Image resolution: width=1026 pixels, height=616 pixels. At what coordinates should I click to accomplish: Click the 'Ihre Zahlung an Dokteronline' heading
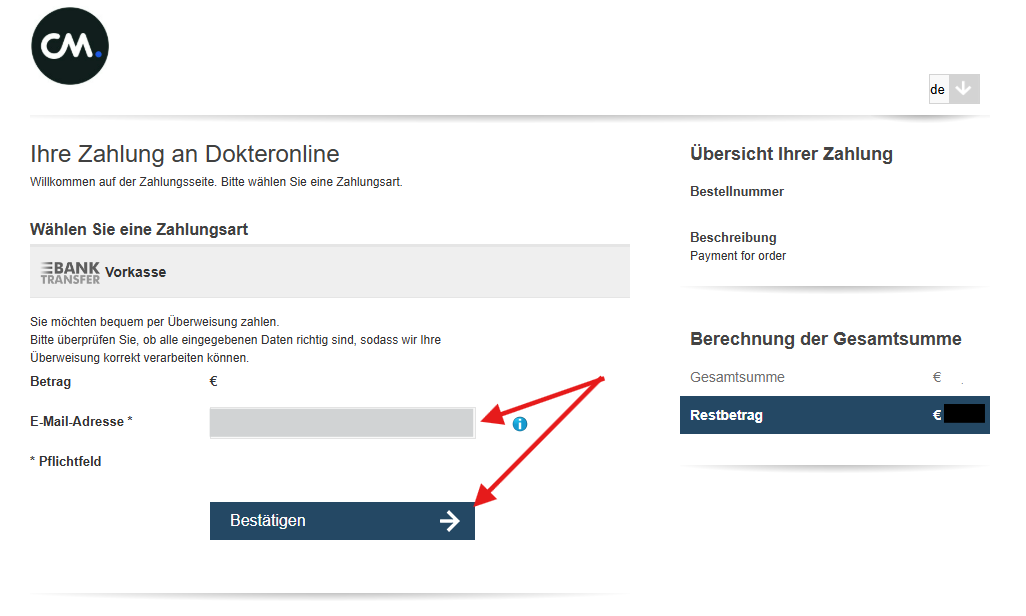[x=185, y=154]
